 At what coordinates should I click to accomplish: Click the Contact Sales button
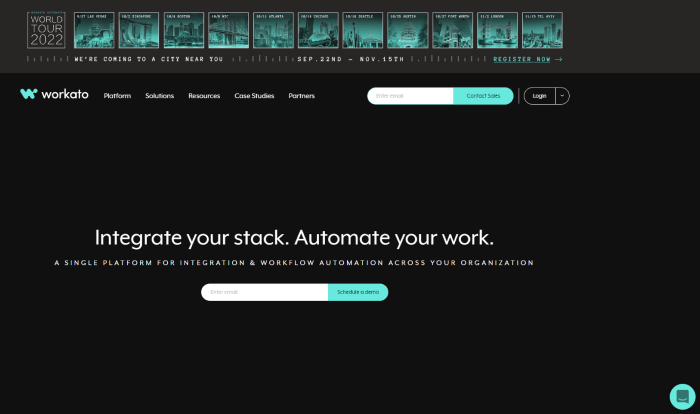483,96
